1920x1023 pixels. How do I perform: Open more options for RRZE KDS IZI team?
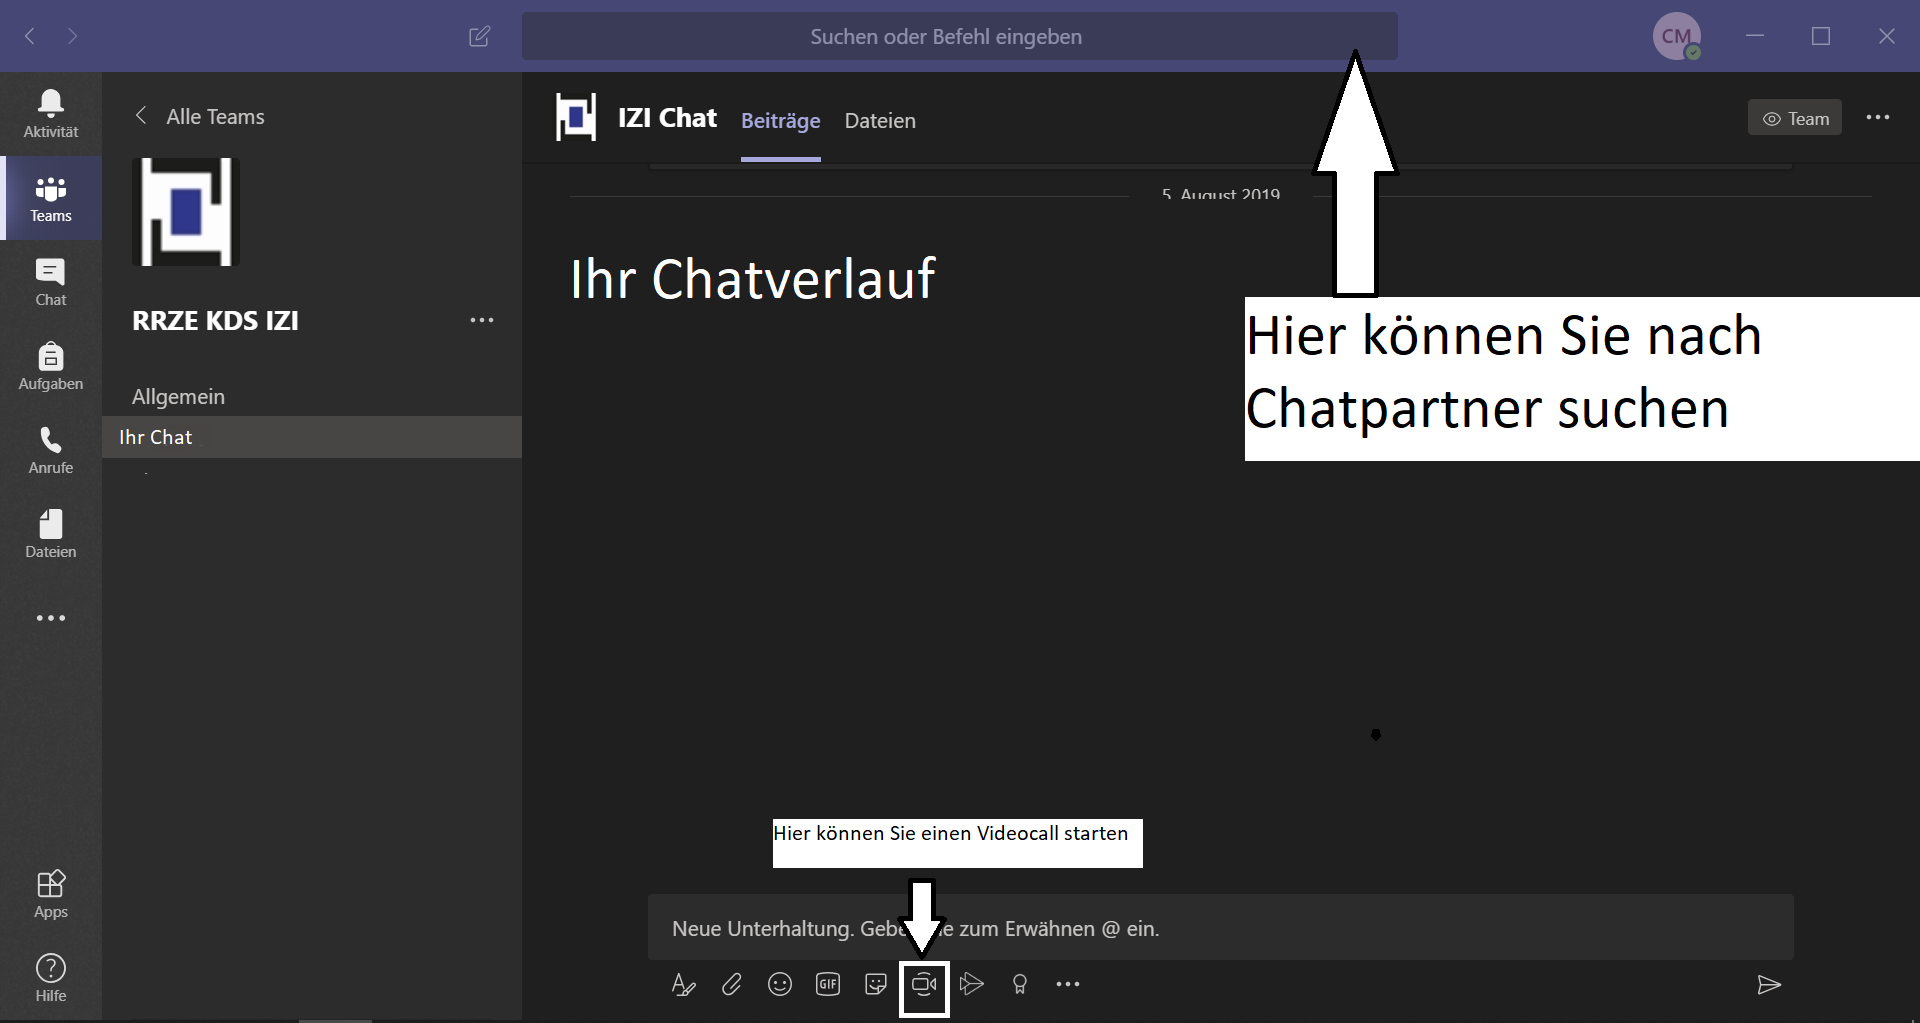click(482, 320)
